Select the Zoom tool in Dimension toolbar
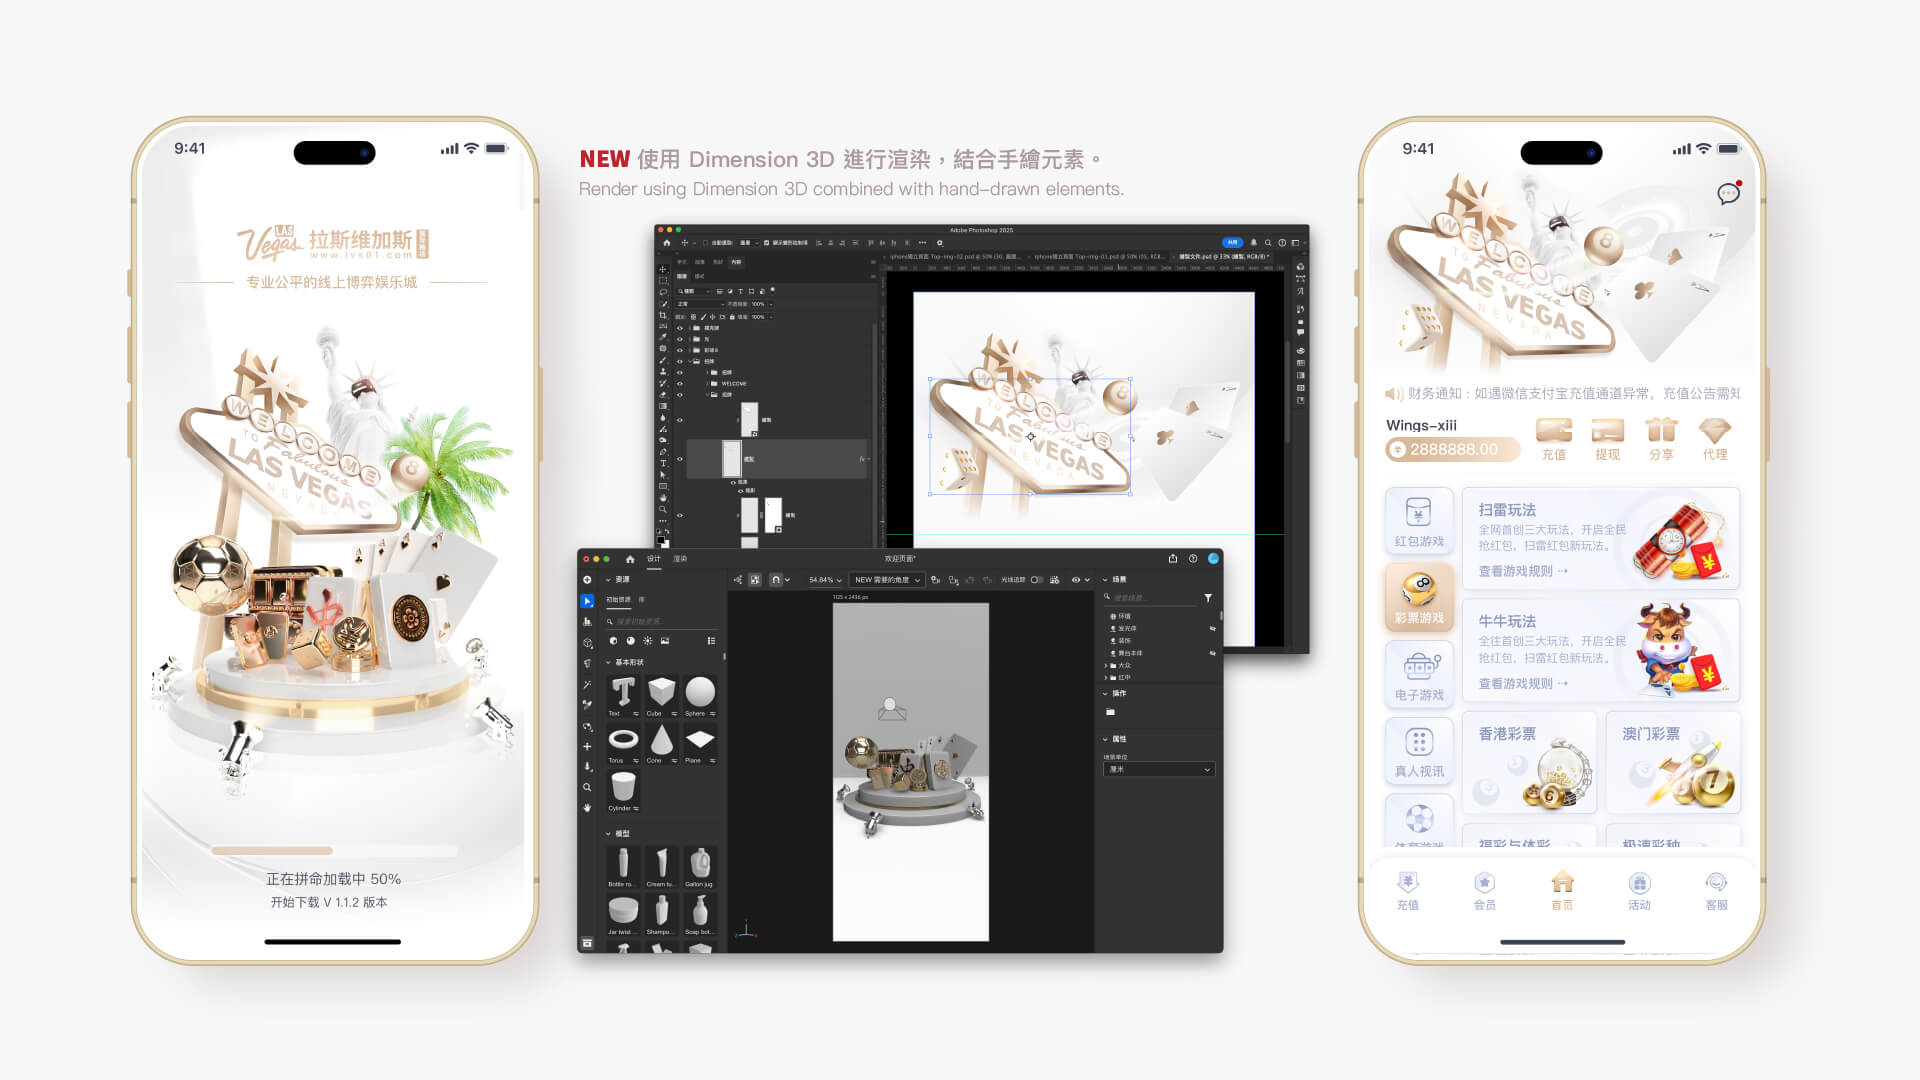 point(587,787)
